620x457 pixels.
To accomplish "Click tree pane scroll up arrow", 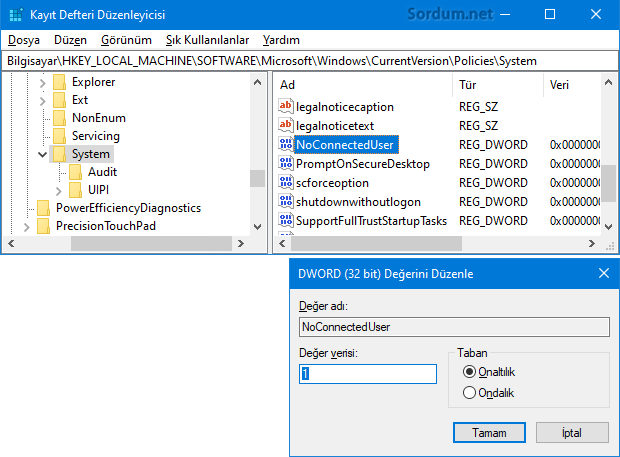I will point(257,82).
